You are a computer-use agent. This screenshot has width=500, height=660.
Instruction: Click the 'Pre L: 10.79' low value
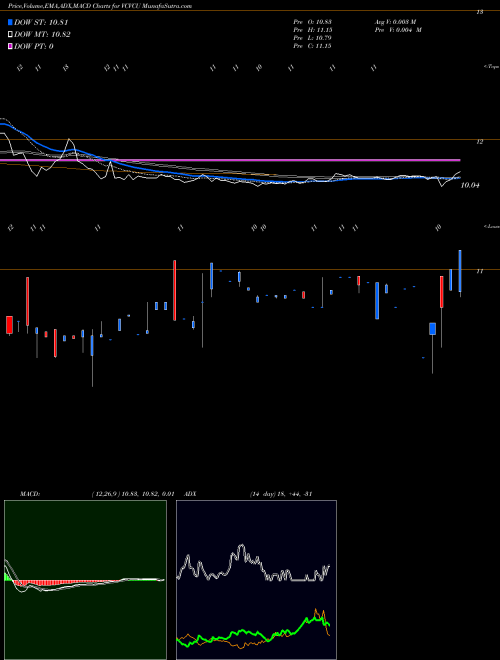pyautogui.click(x=313, y=38)
